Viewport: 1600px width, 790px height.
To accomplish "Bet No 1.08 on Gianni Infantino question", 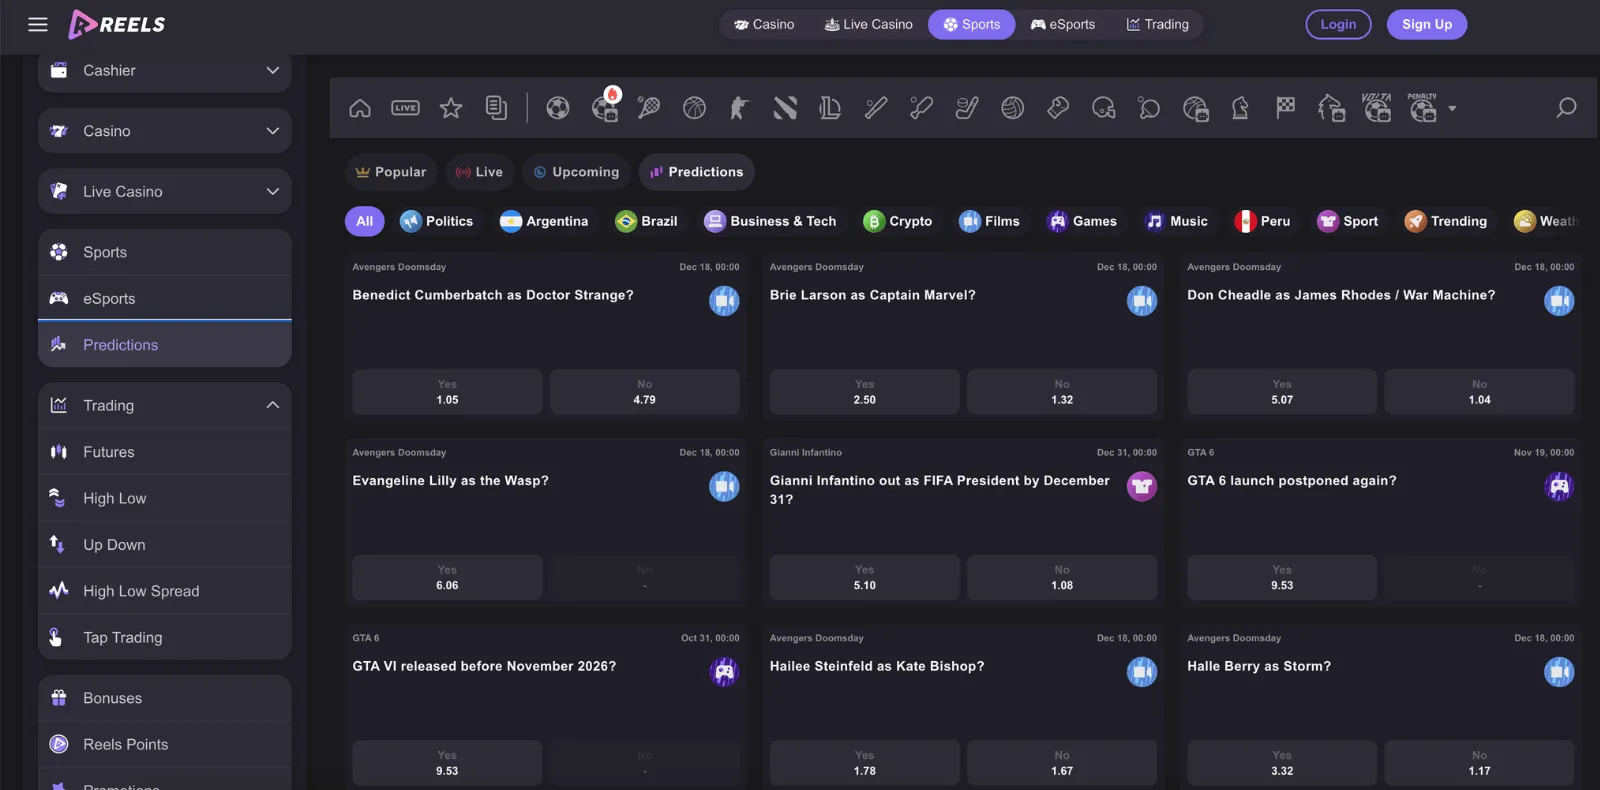I will click(1062, 578).
